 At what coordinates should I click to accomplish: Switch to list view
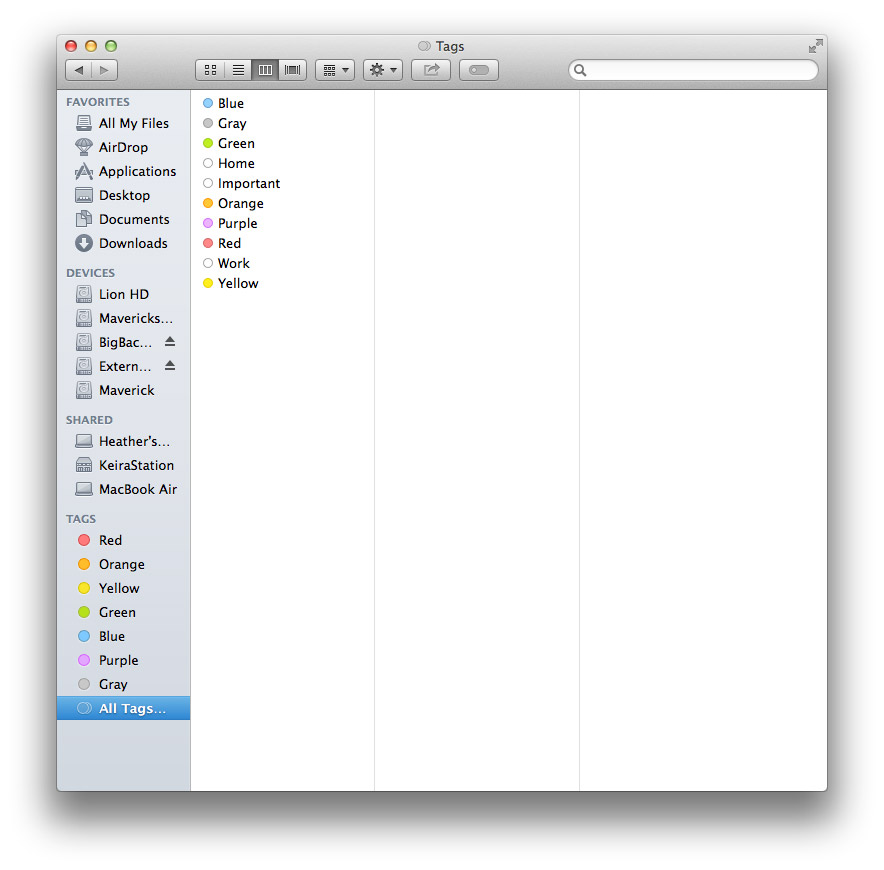pyautogui.click(x=238, y=70)
